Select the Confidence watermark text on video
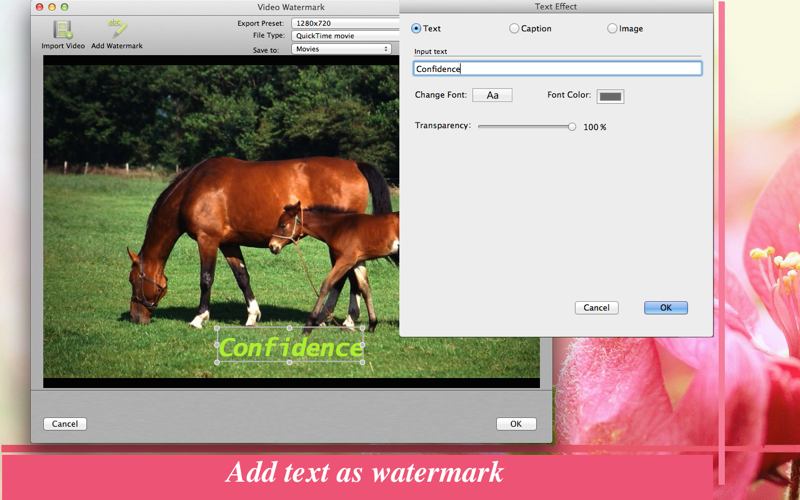This screenshot has width=800, height=500. coord(290,347)
